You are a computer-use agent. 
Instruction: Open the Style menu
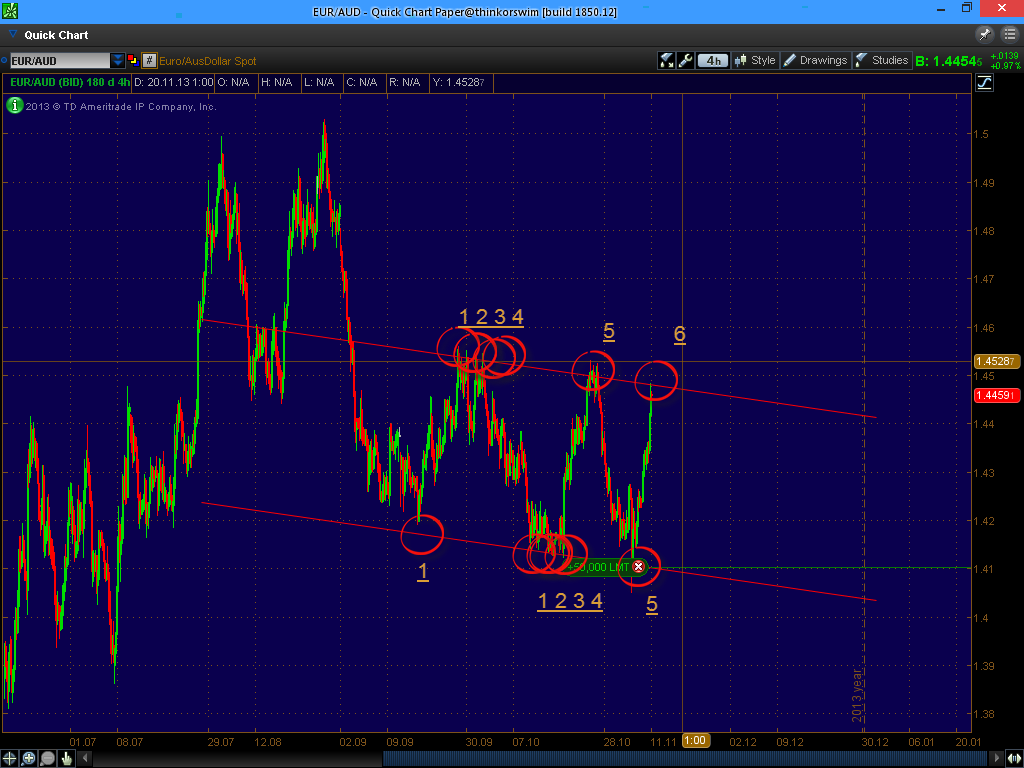click(755, 61)
